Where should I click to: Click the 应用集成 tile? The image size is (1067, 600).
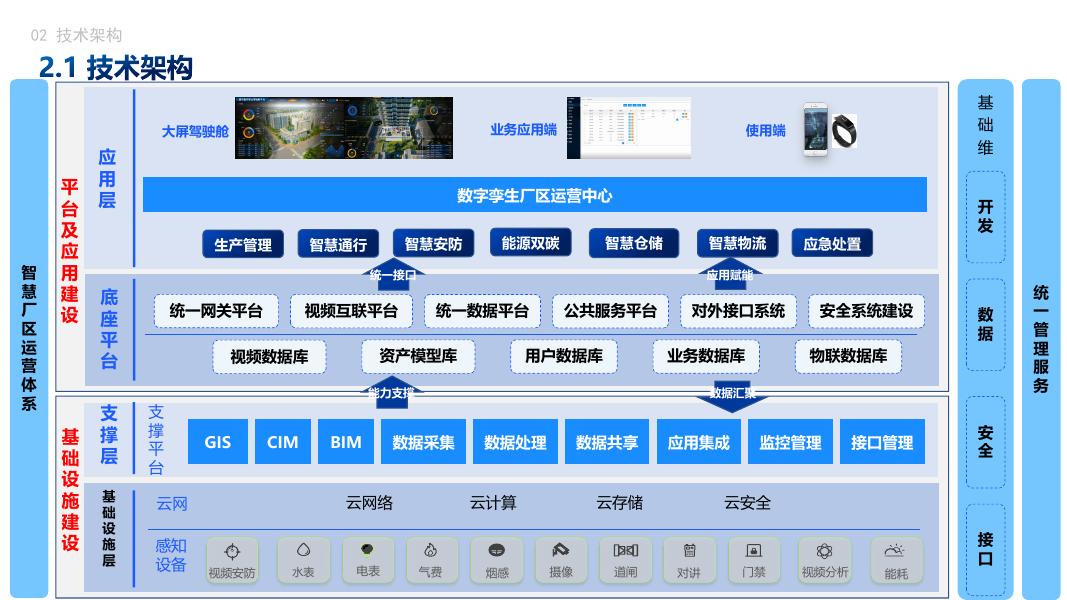tap(699, 441)
